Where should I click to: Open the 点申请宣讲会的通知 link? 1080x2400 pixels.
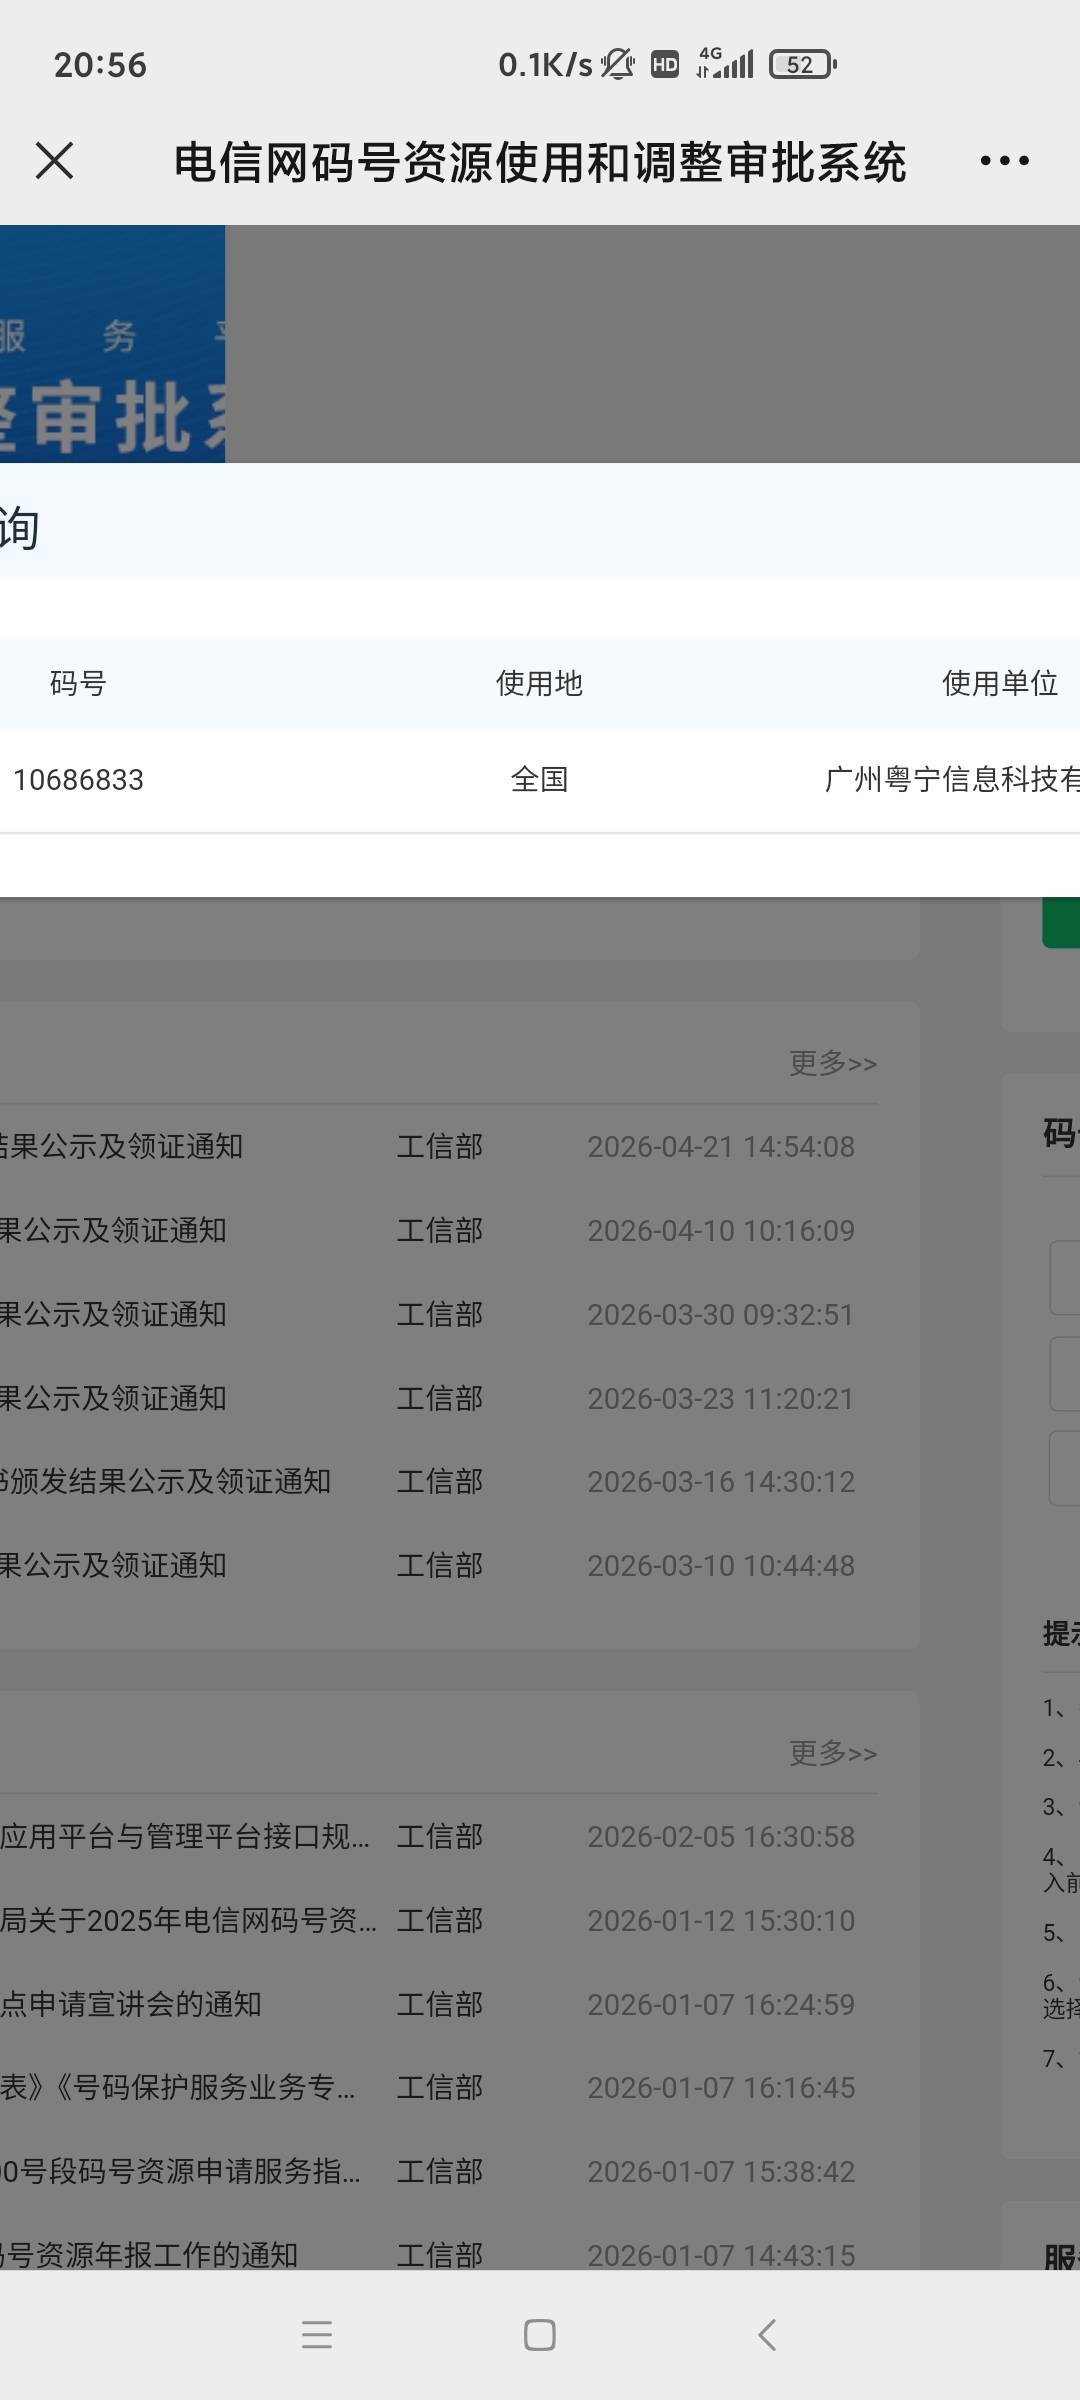coord(131,2005)
